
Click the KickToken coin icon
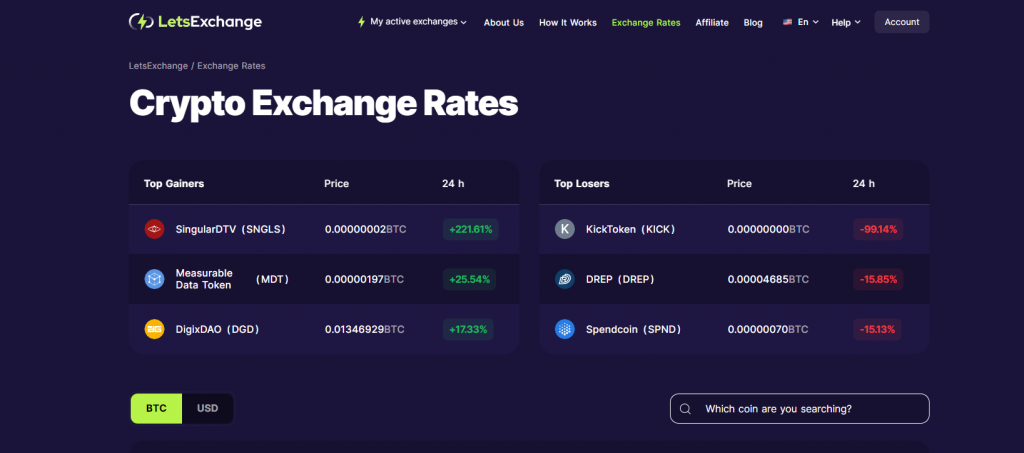pyautogui.click(x=565, y=229)
